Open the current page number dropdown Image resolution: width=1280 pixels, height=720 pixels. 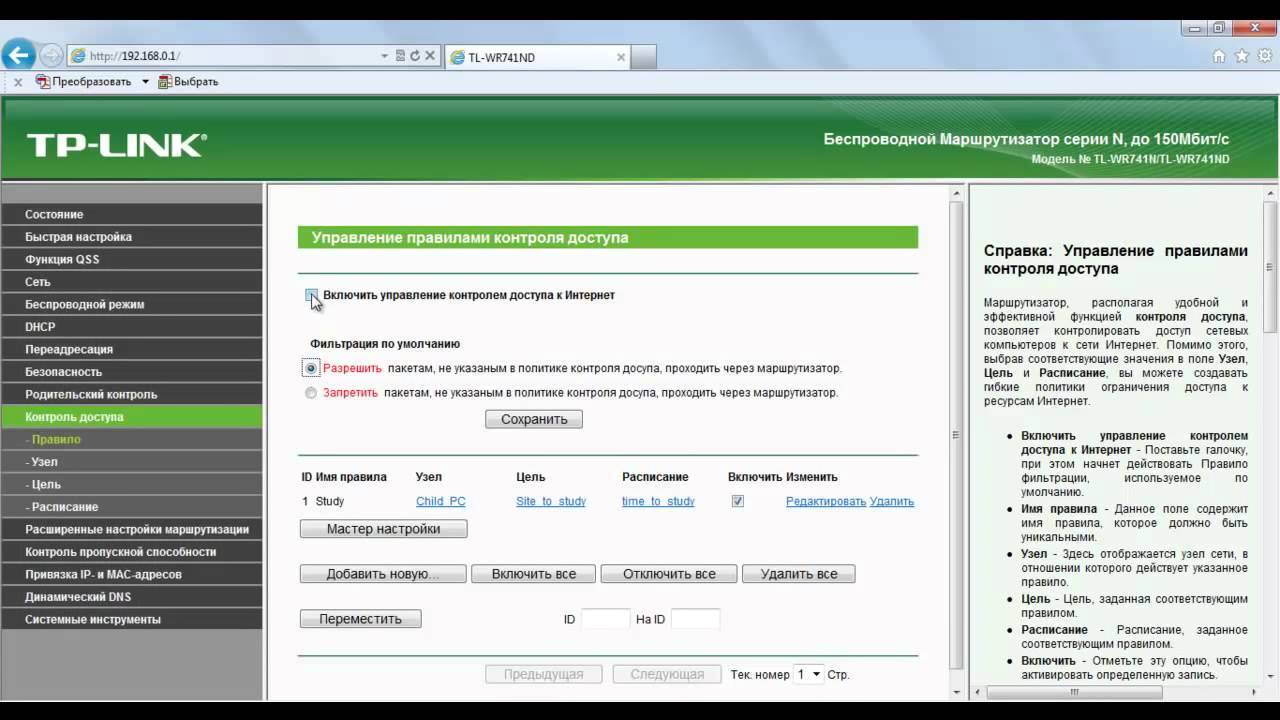(808, 674)
